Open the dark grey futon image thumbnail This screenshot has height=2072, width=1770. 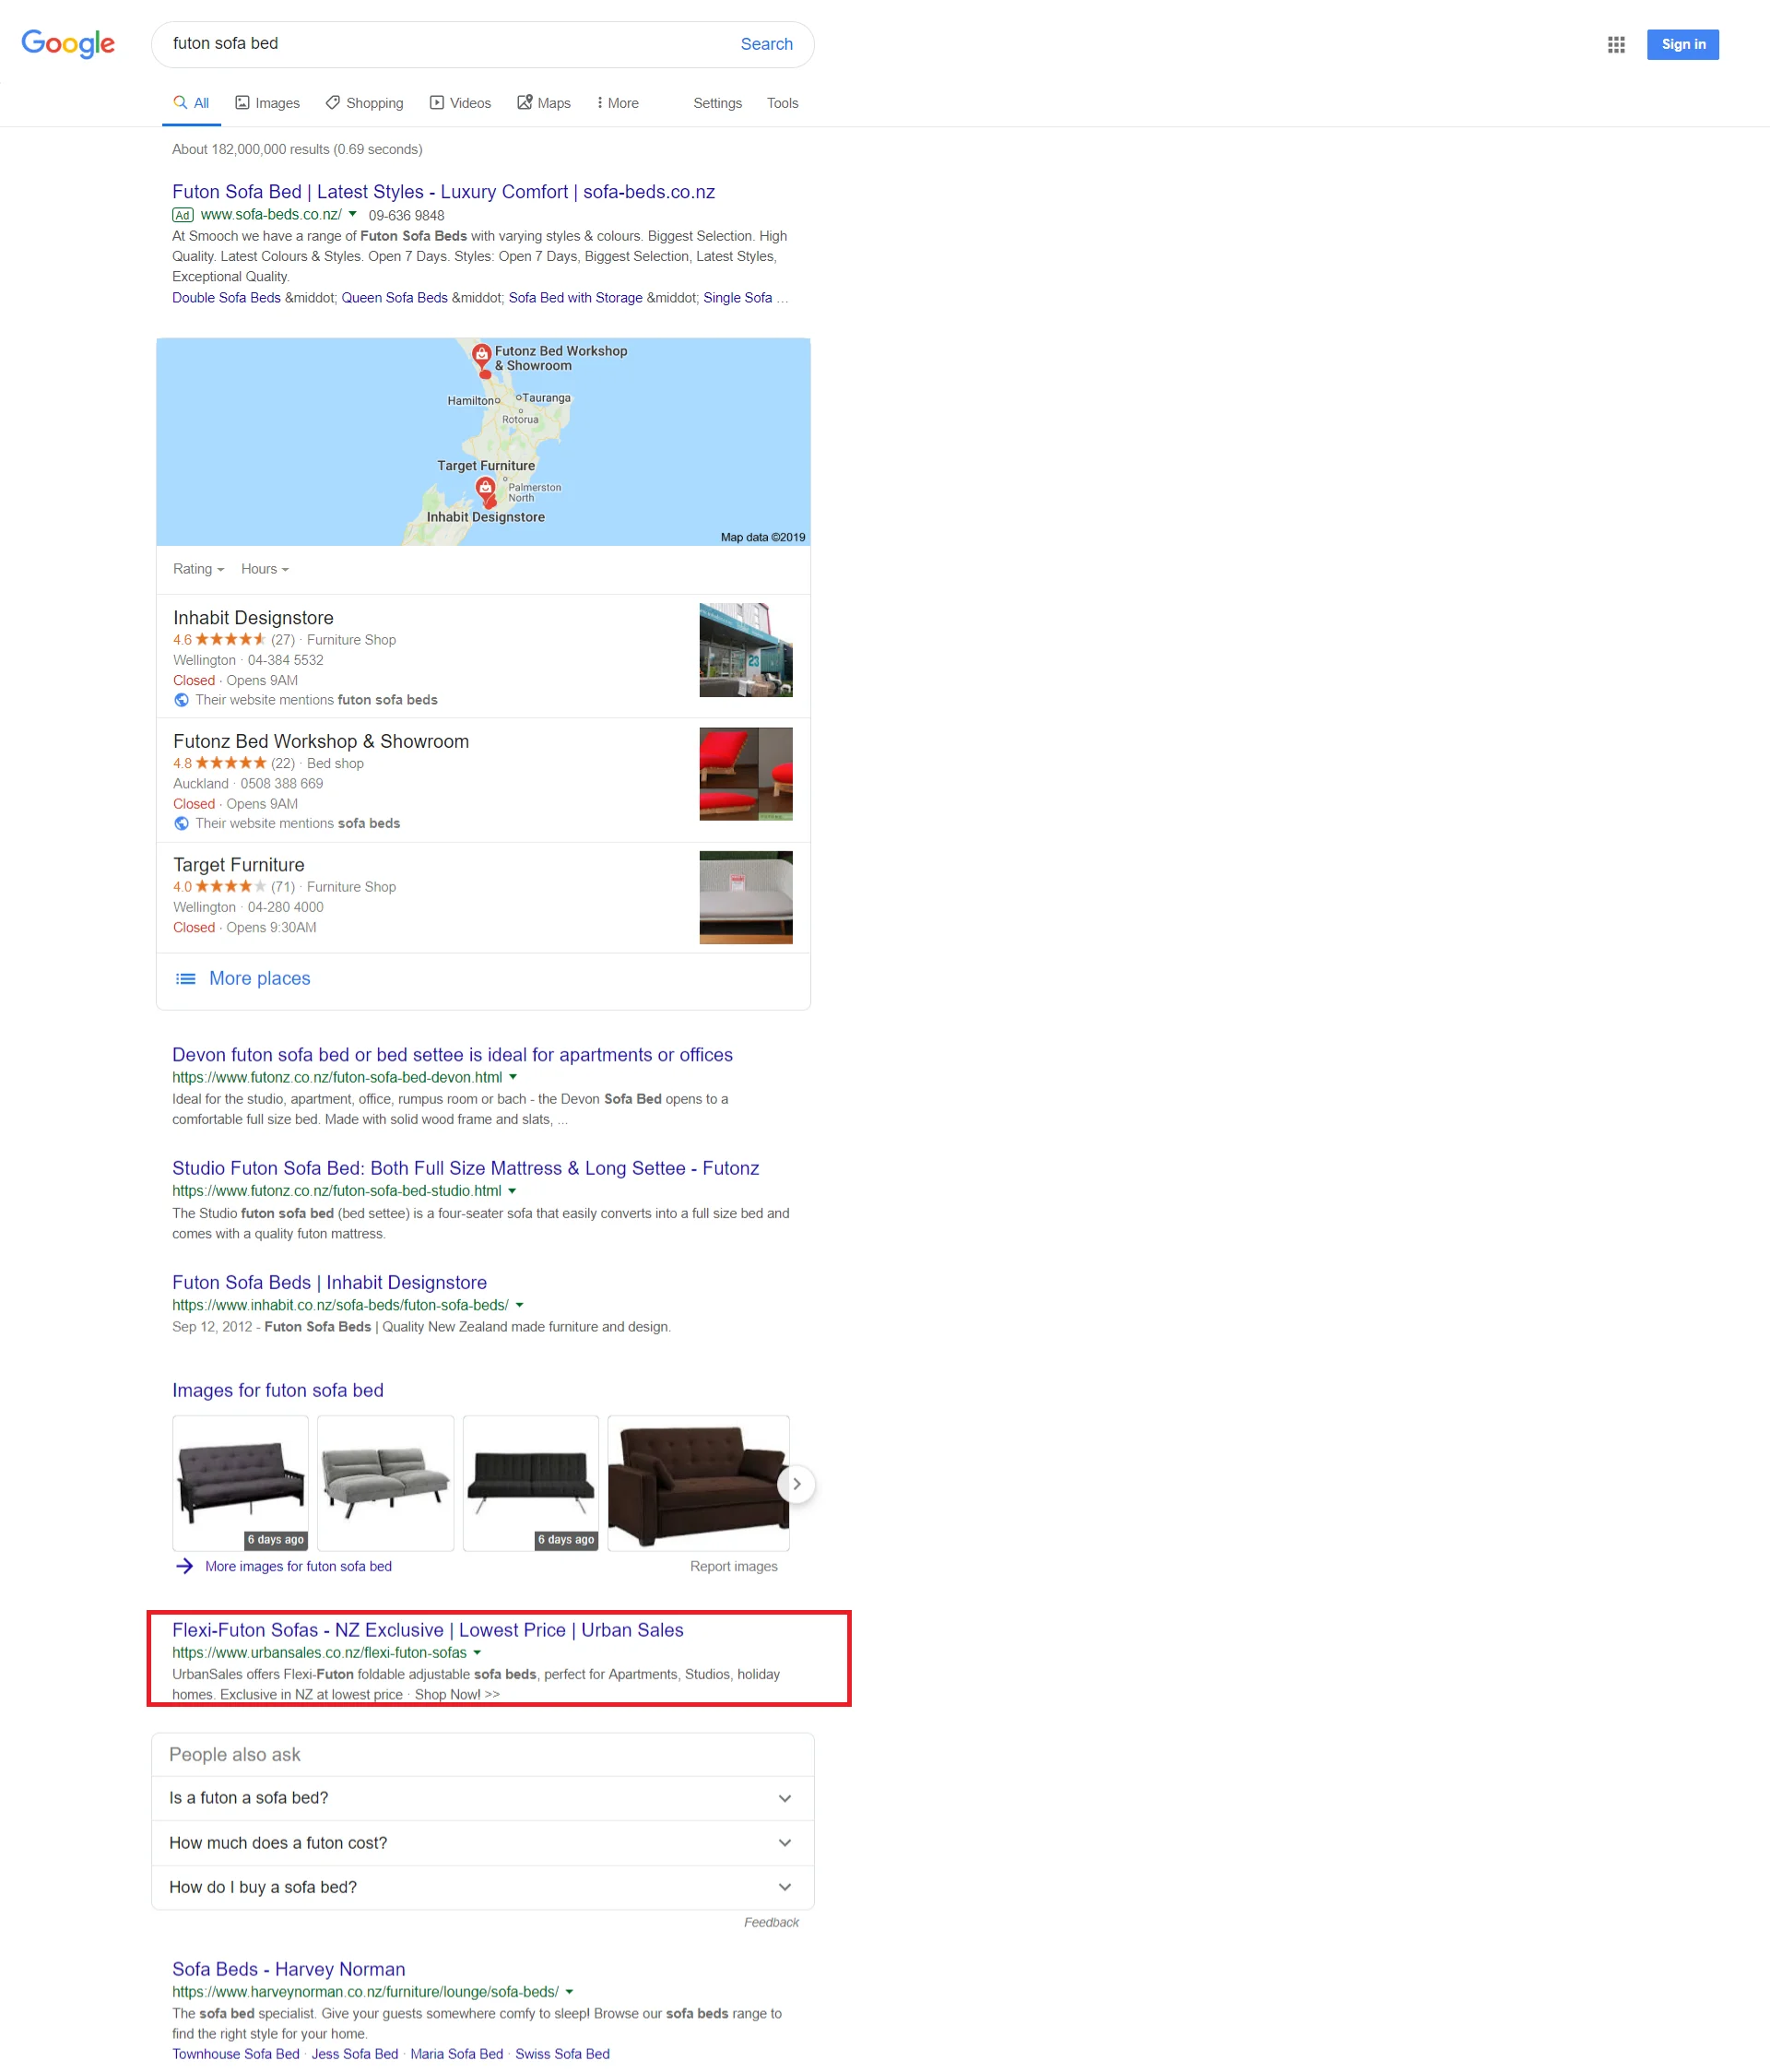pyautogui.click(x=240, y=1483)
